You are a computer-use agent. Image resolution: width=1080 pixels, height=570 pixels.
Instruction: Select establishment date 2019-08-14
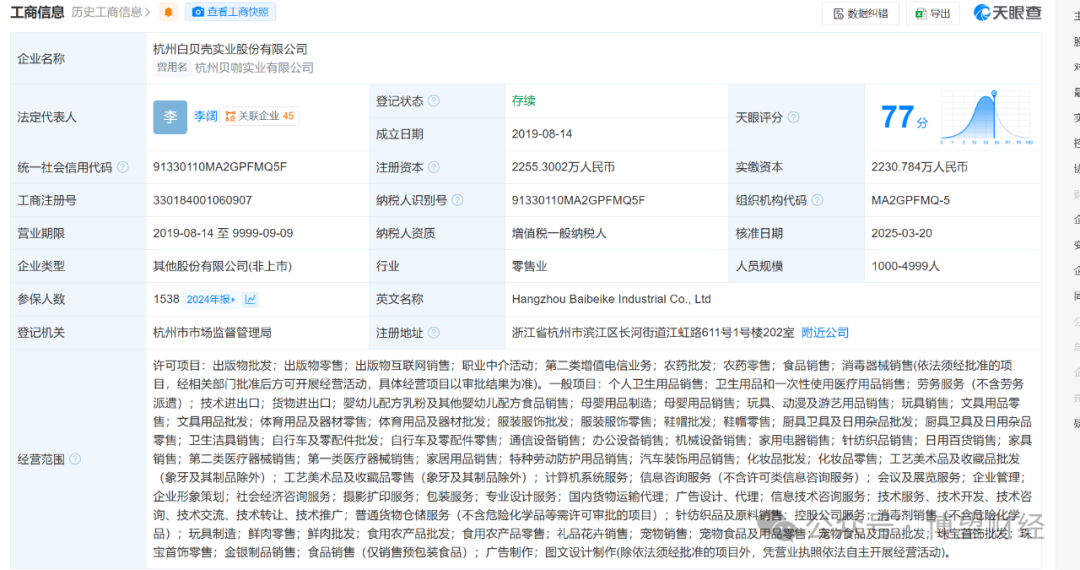542,134
